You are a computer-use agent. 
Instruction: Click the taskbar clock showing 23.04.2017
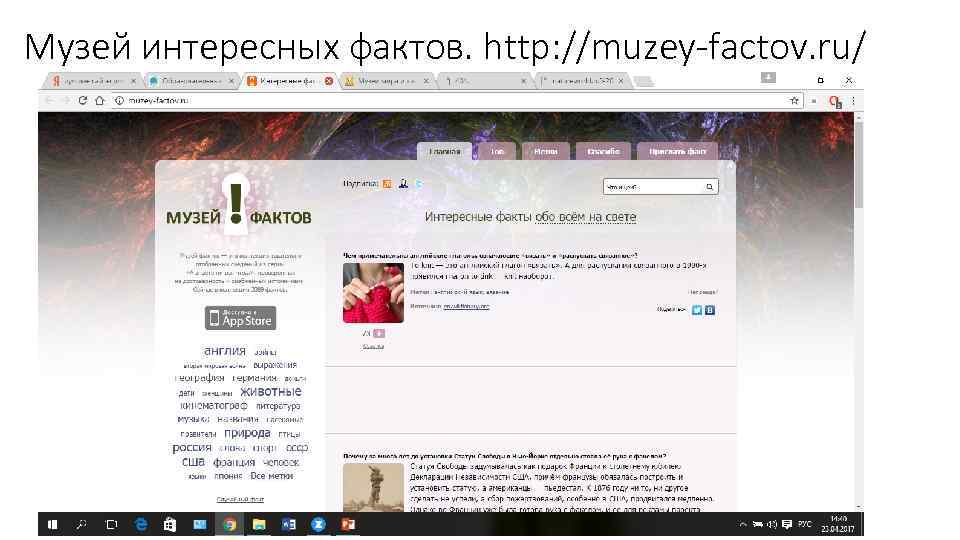point(838,525)
